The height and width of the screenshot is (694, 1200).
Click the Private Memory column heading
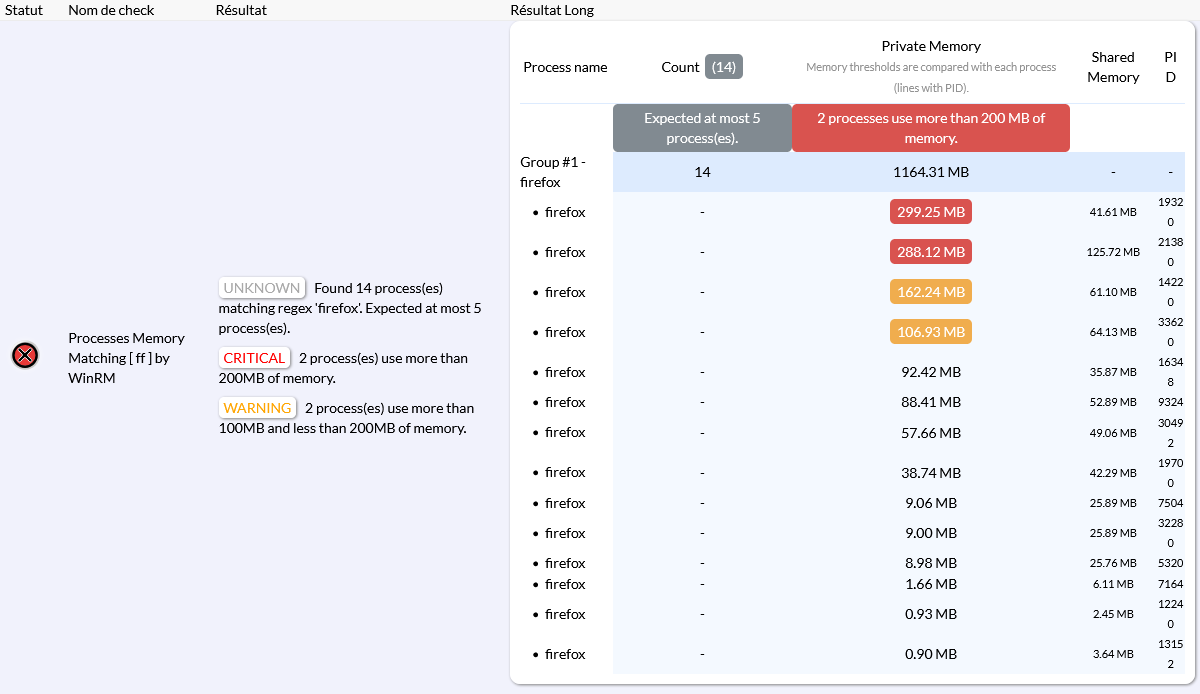(x=930, y=46)
